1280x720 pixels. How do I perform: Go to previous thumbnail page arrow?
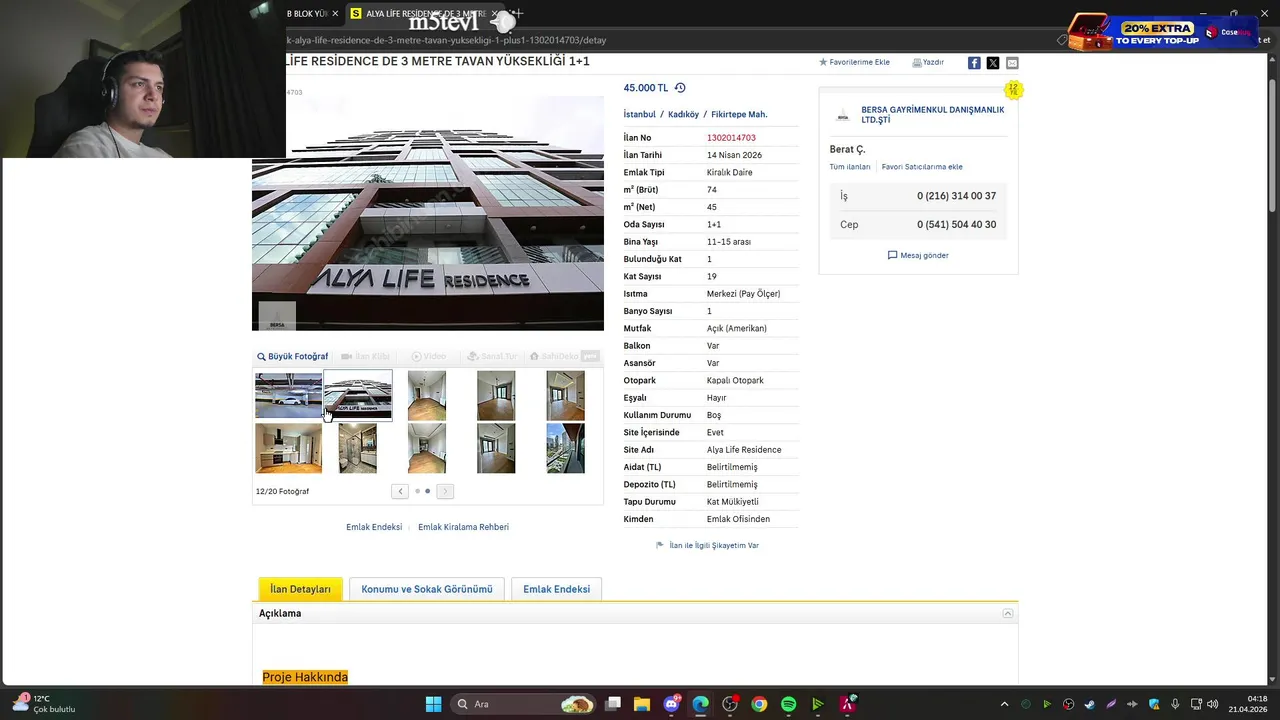400,491
